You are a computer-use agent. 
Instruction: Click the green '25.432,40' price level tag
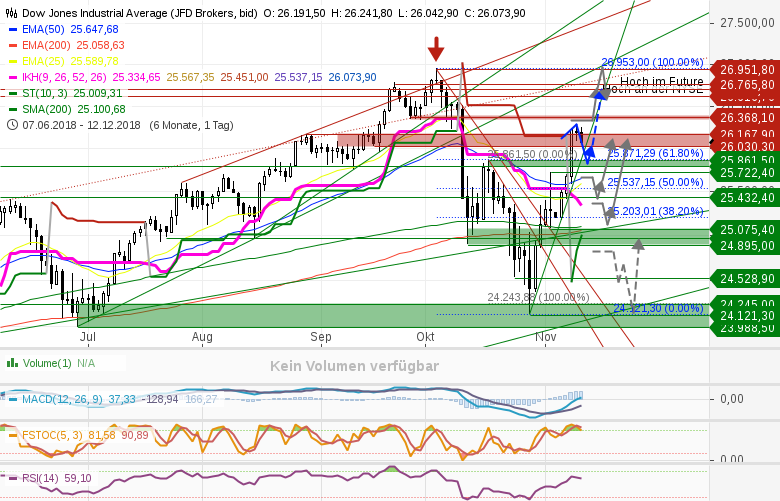tap(745, 198)
